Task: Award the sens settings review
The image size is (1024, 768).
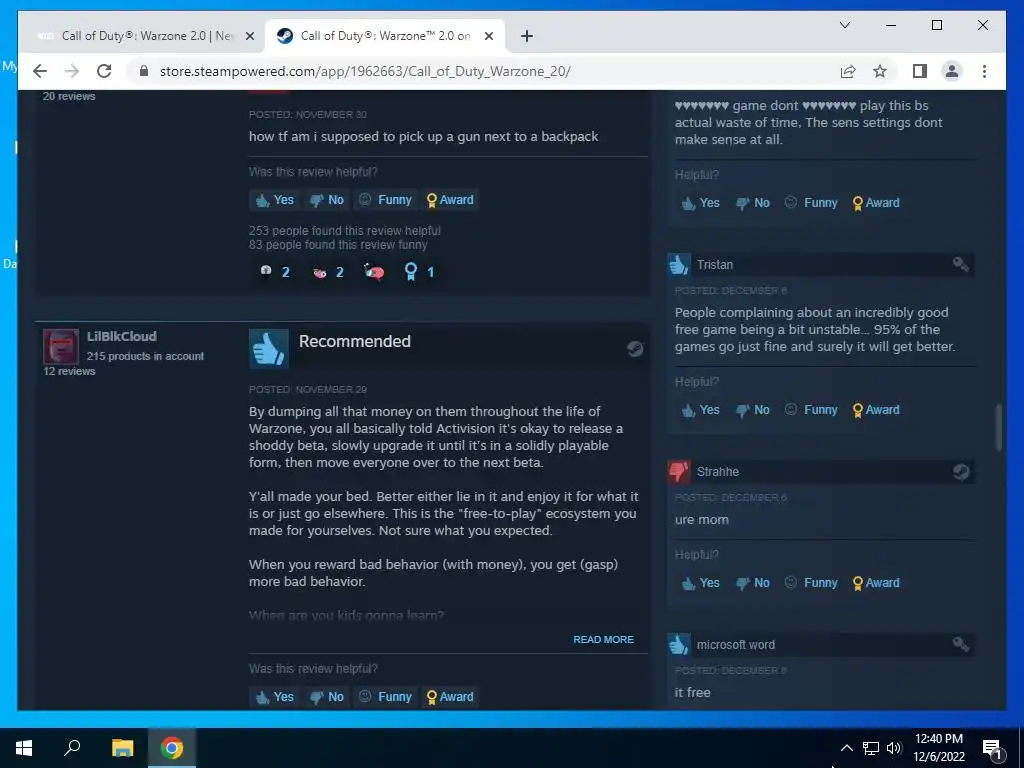Action: 876,203
